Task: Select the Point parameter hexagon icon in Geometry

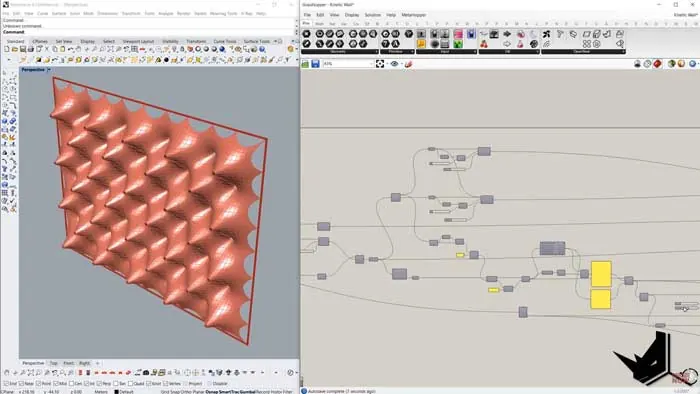Action: click(306, 34)
